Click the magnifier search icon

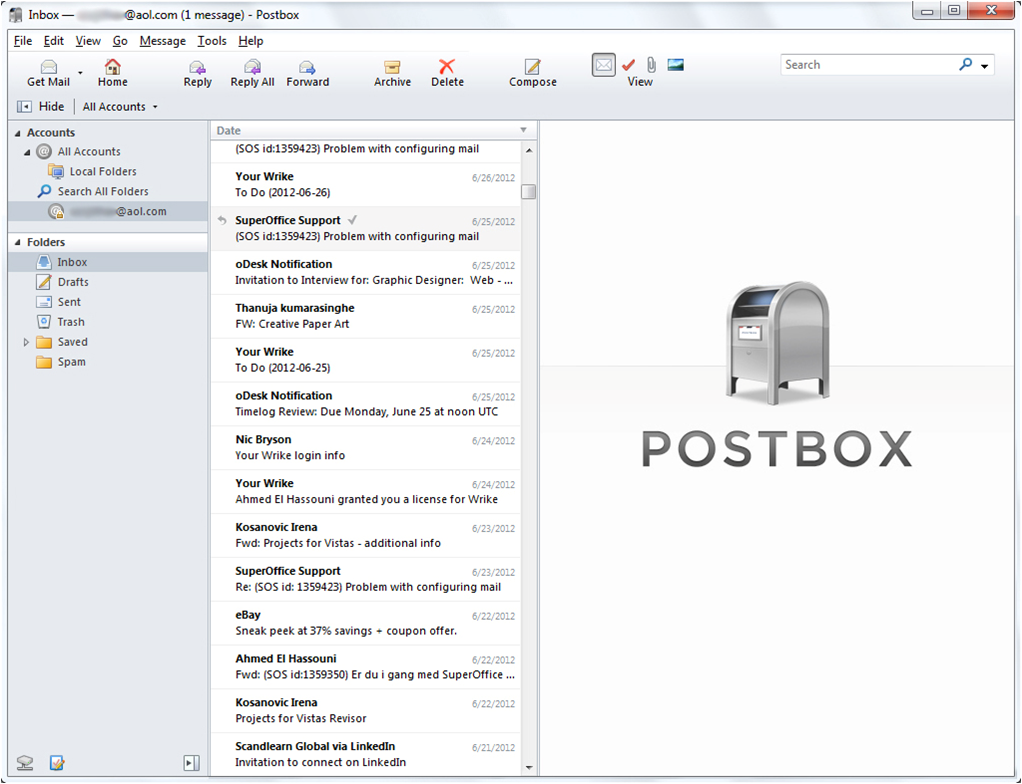(965, 64)
